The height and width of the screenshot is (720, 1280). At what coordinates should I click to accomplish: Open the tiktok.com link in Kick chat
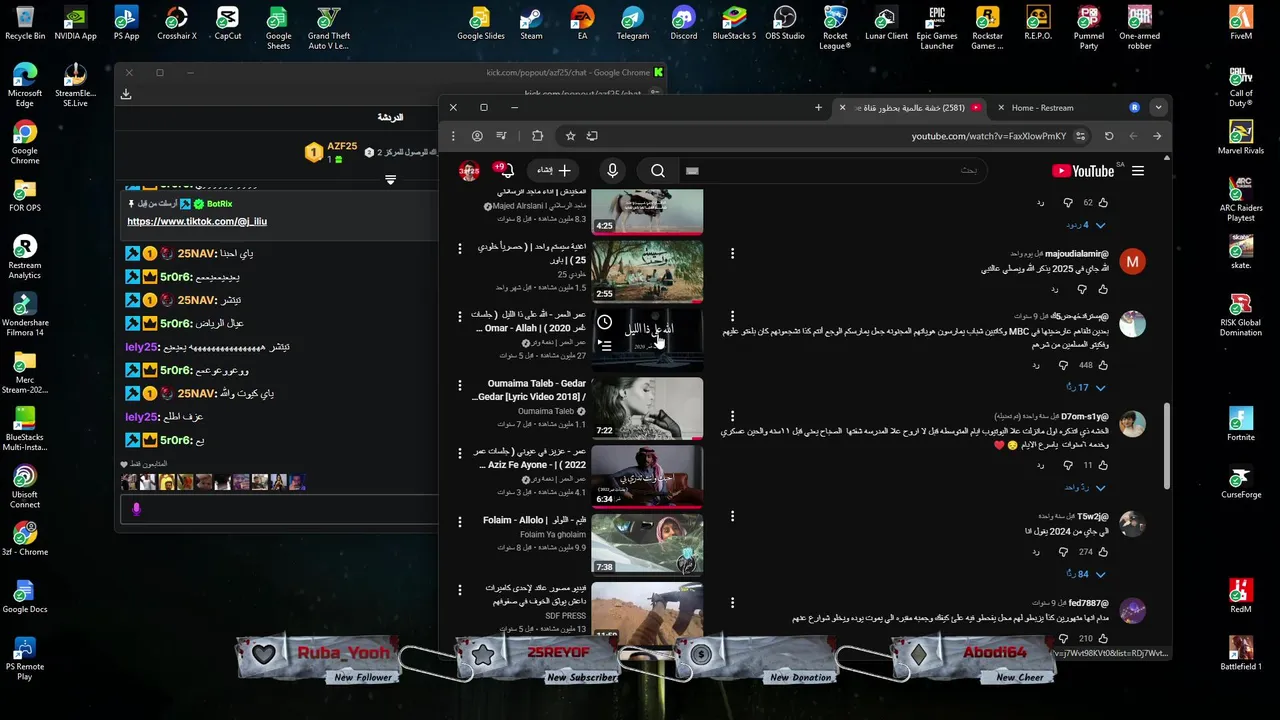pyautogui.click(x=197, y=222)
